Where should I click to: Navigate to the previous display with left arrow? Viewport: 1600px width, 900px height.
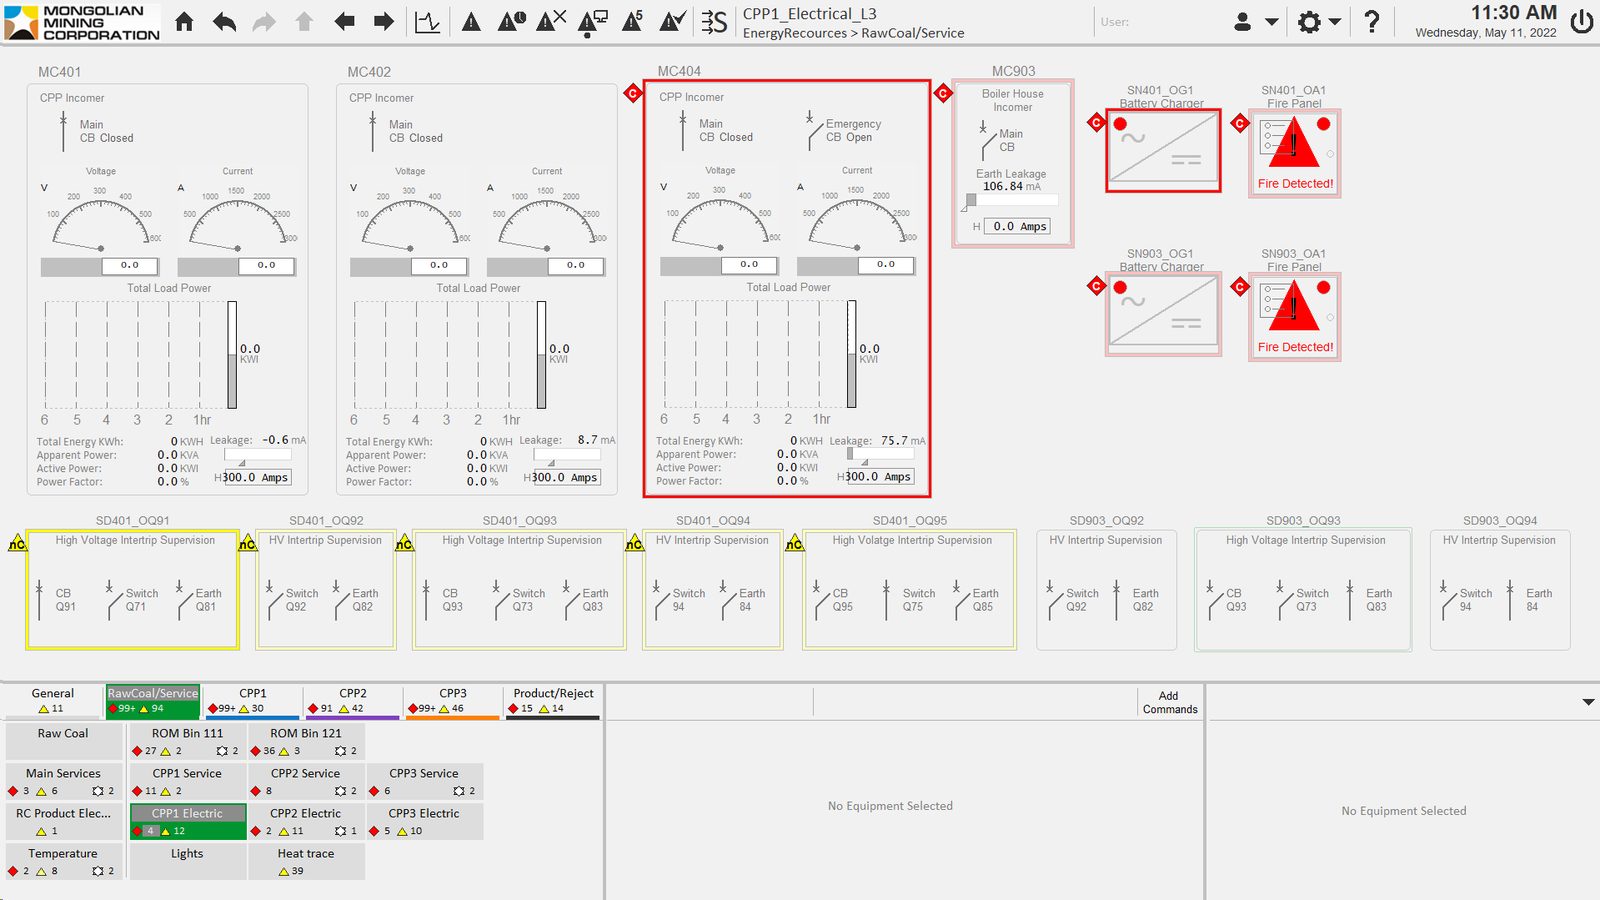pyautogui.click(x=344, y=21)
